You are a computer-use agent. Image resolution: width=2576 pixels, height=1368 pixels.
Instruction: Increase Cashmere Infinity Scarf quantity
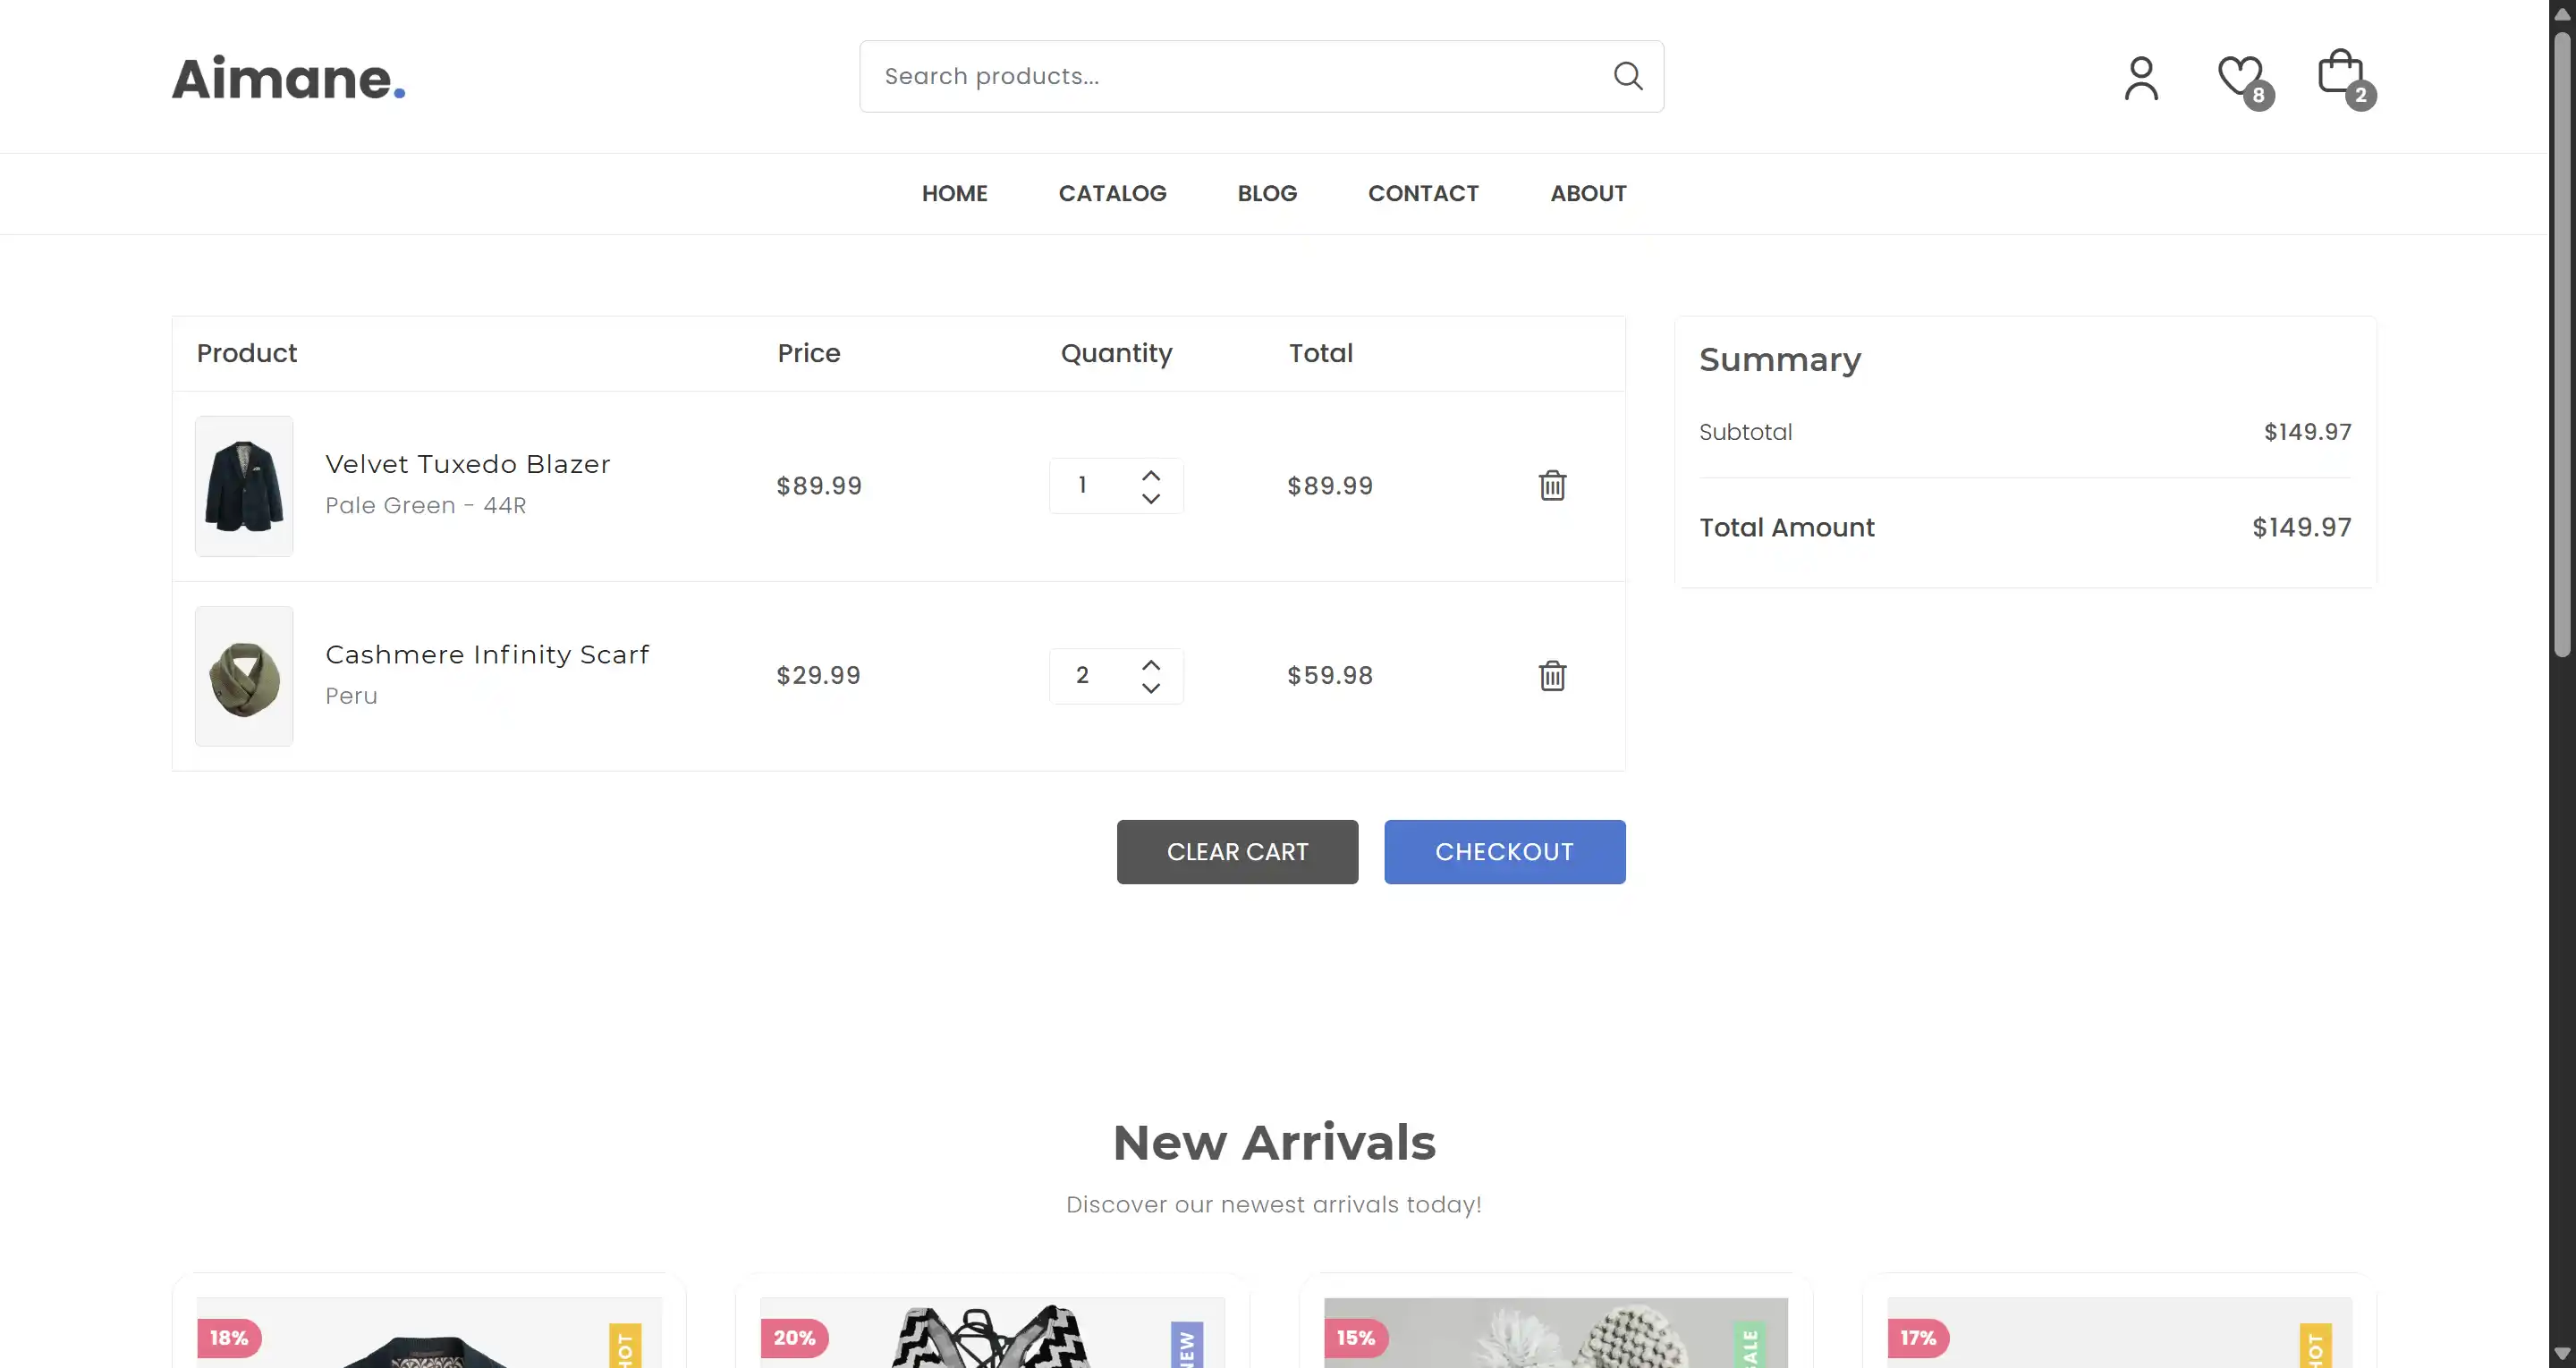(x=1151, y=665)
